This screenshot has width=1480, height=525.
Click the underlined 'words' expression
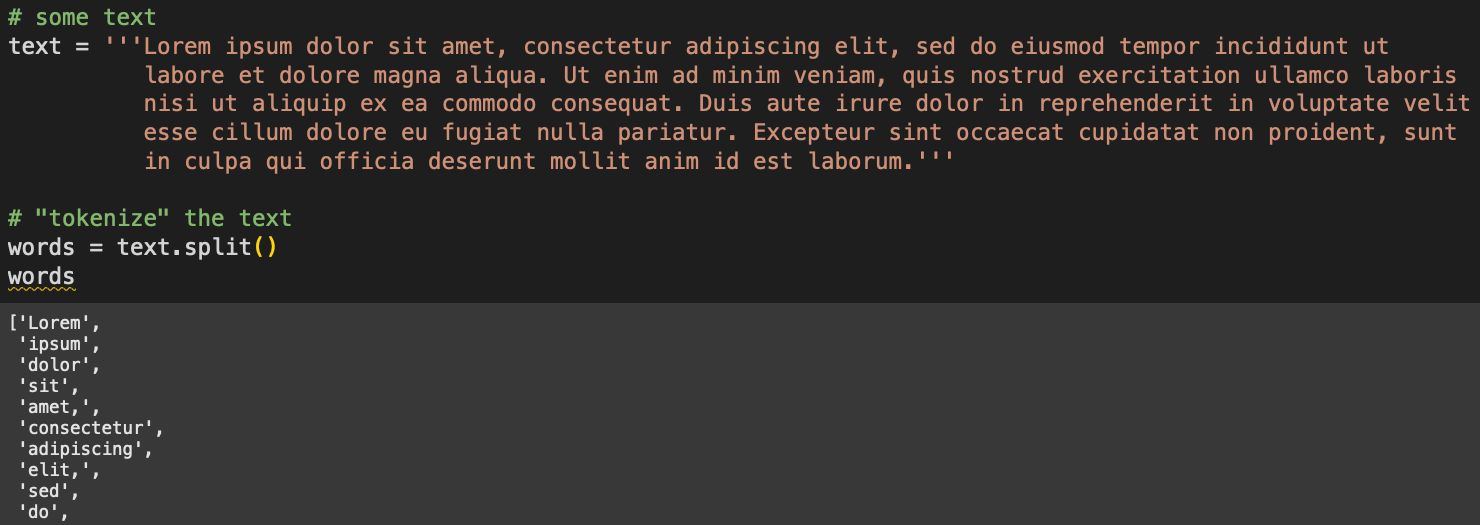[41, 276]
